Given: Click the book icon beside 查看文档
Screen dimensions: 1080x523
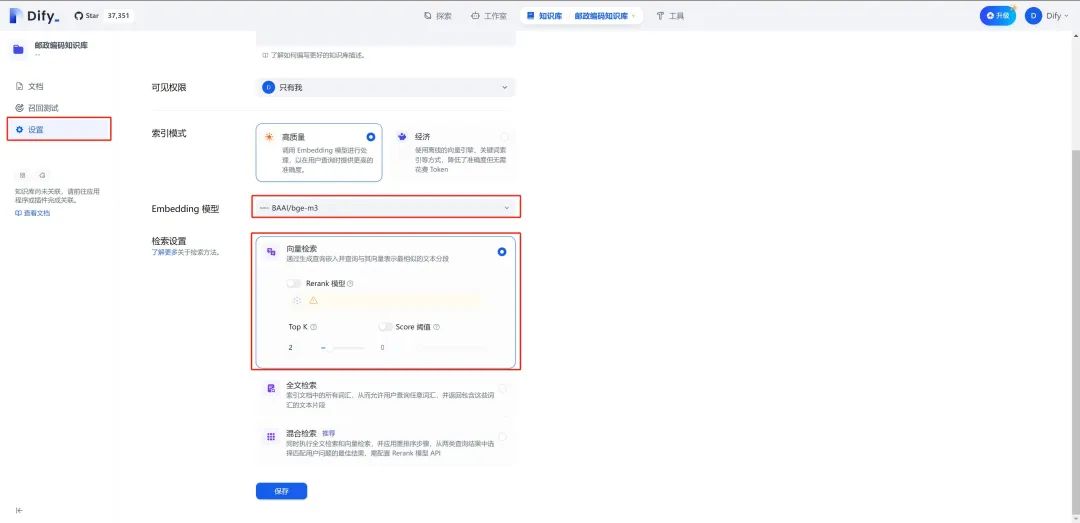Looking at the screenshot, I should coord(19,213).
